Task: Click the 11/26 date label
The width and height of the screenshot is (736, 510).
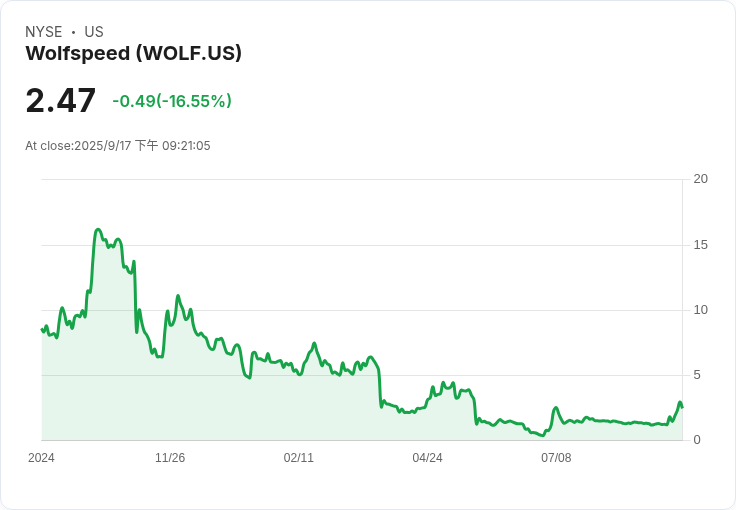Action: coord(170,458)
